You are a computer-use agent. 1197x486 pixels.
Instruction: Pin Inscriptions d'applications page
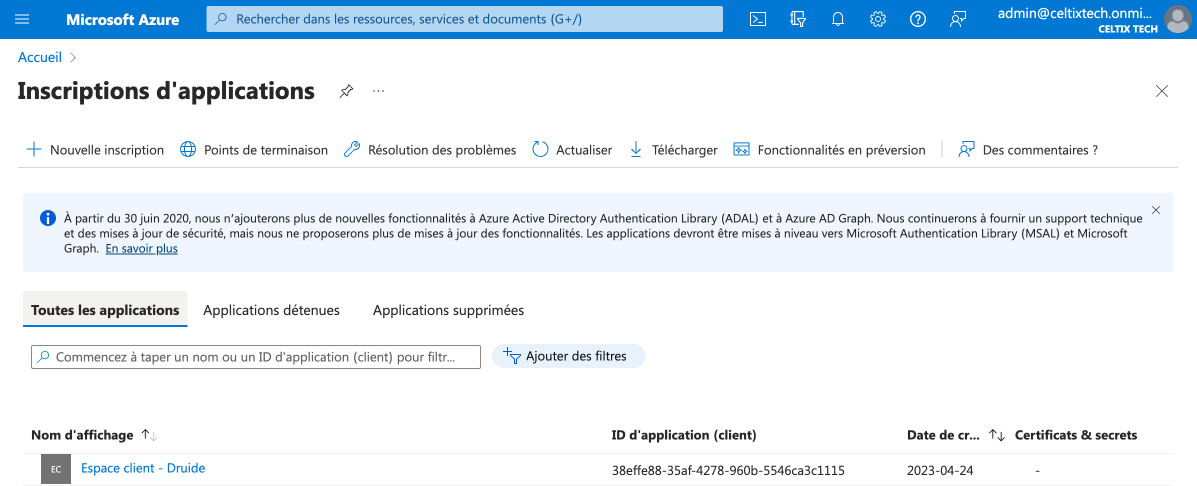(x=347, y=92)
